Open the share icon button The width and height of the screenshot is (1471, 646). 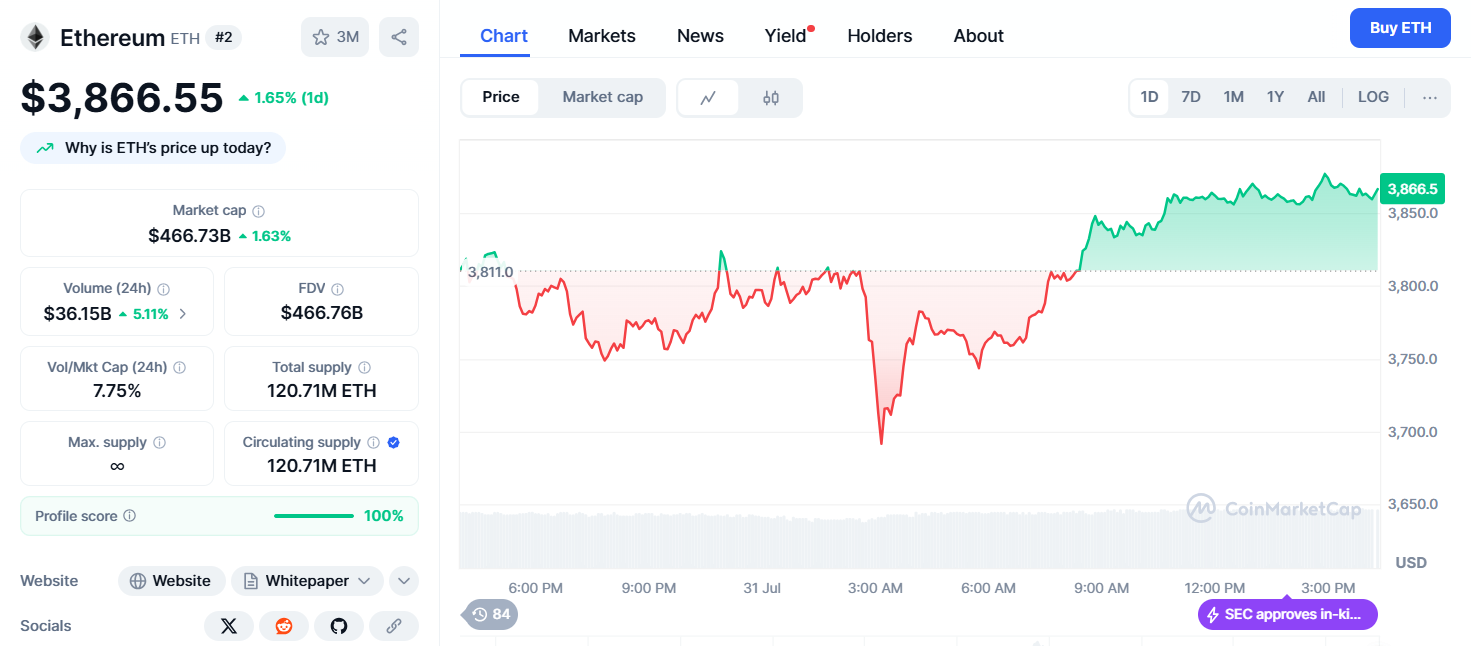399,37
